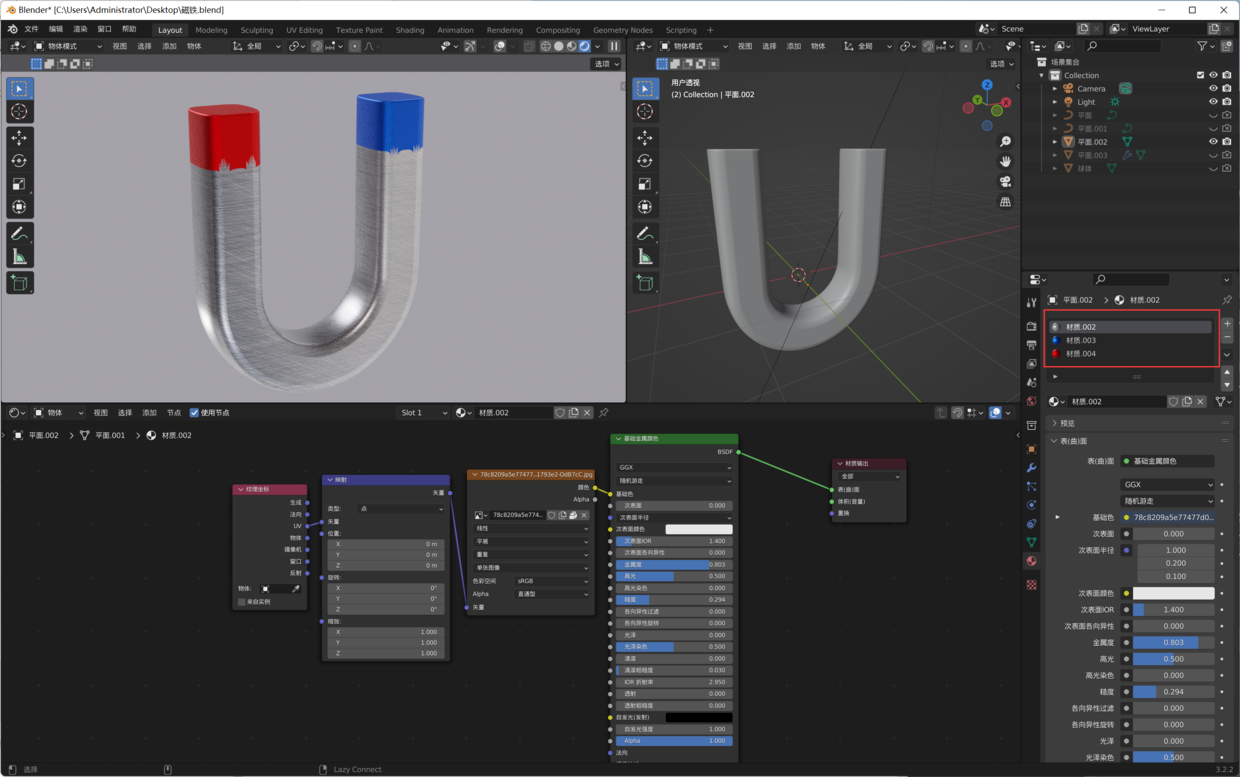Open the Render properties tab
Viewport: 1240px width, 777px height.
(1031, 326)
